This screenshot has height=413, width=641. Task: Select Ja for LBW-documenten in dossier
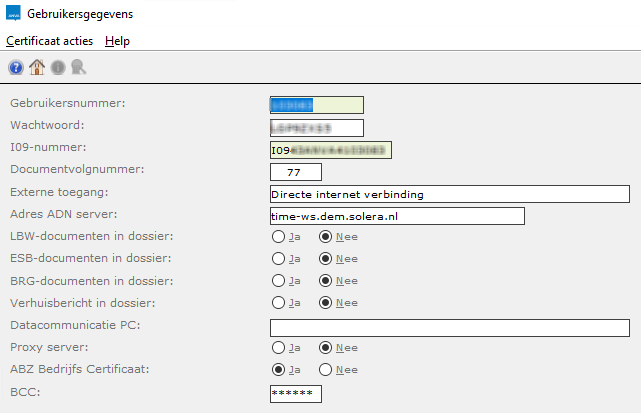(278, 237)
